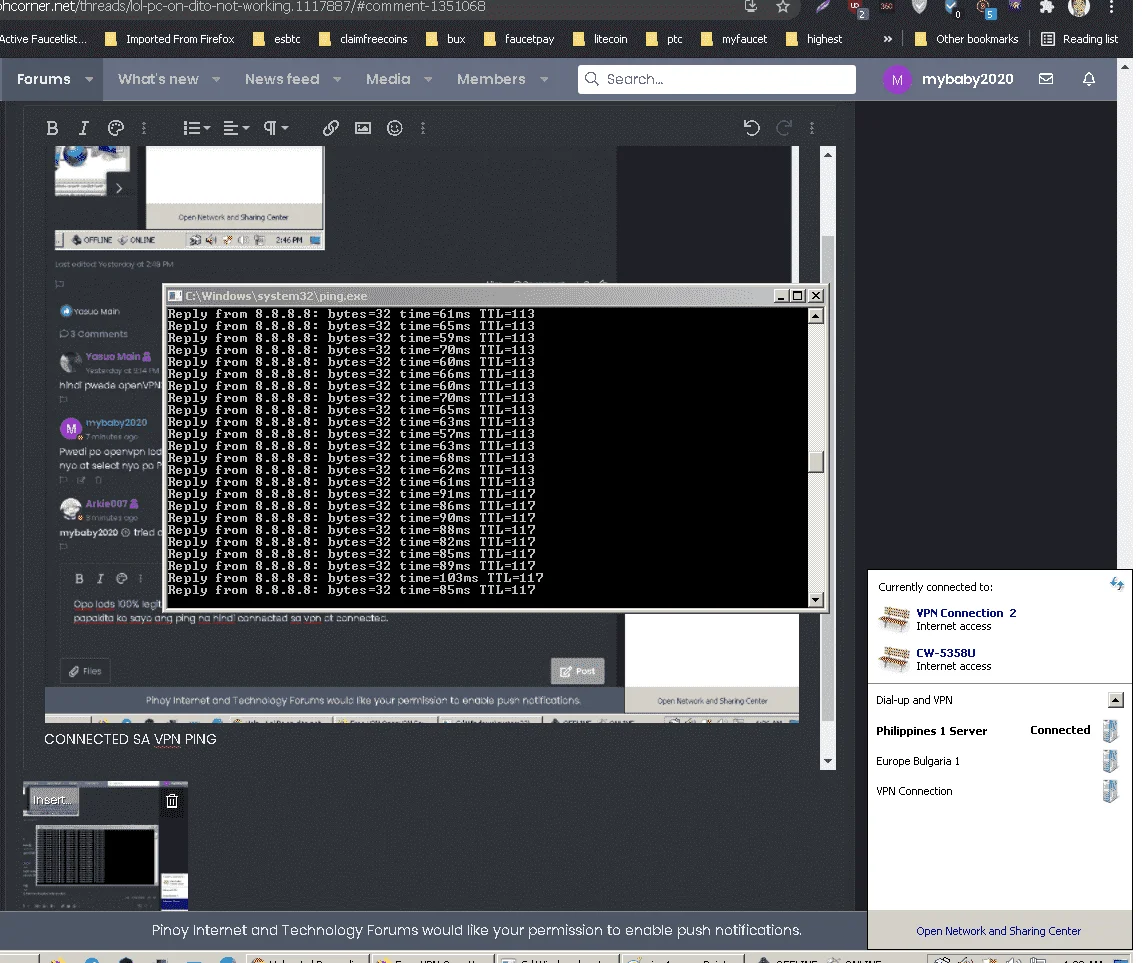Viewport: 1142px width, 963px height.
Task: Open the What's new tab
Action: pos(158,79)
